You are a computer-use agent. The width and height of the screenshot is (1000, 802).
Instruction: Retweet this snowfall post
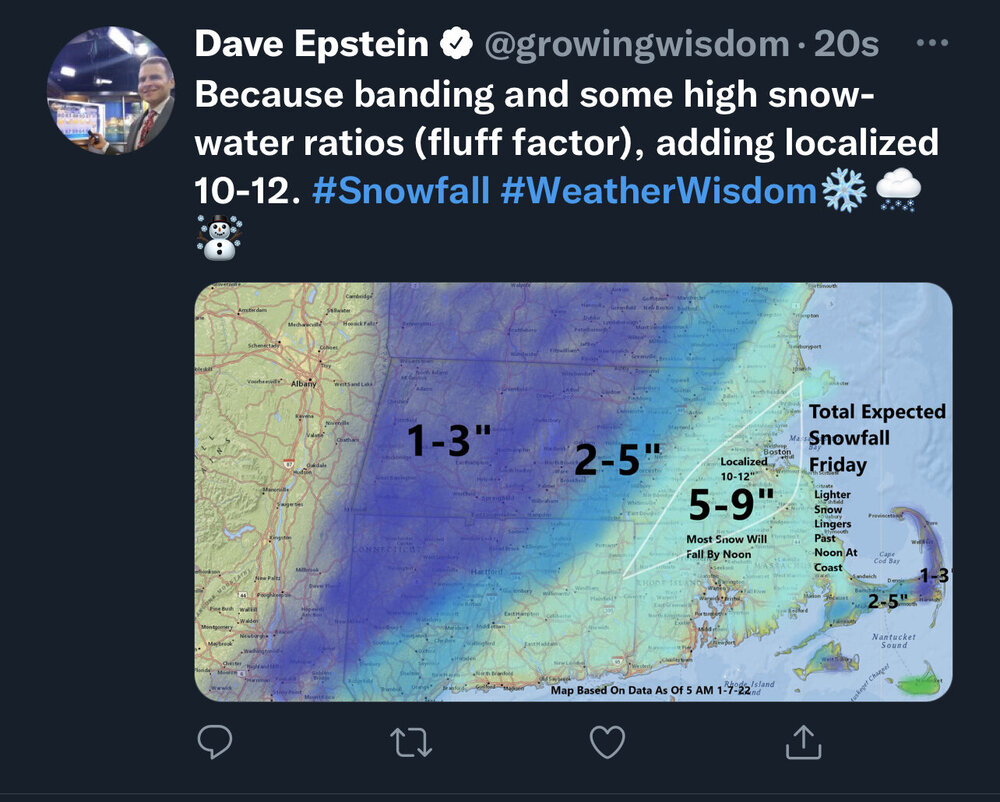[411, 743]
